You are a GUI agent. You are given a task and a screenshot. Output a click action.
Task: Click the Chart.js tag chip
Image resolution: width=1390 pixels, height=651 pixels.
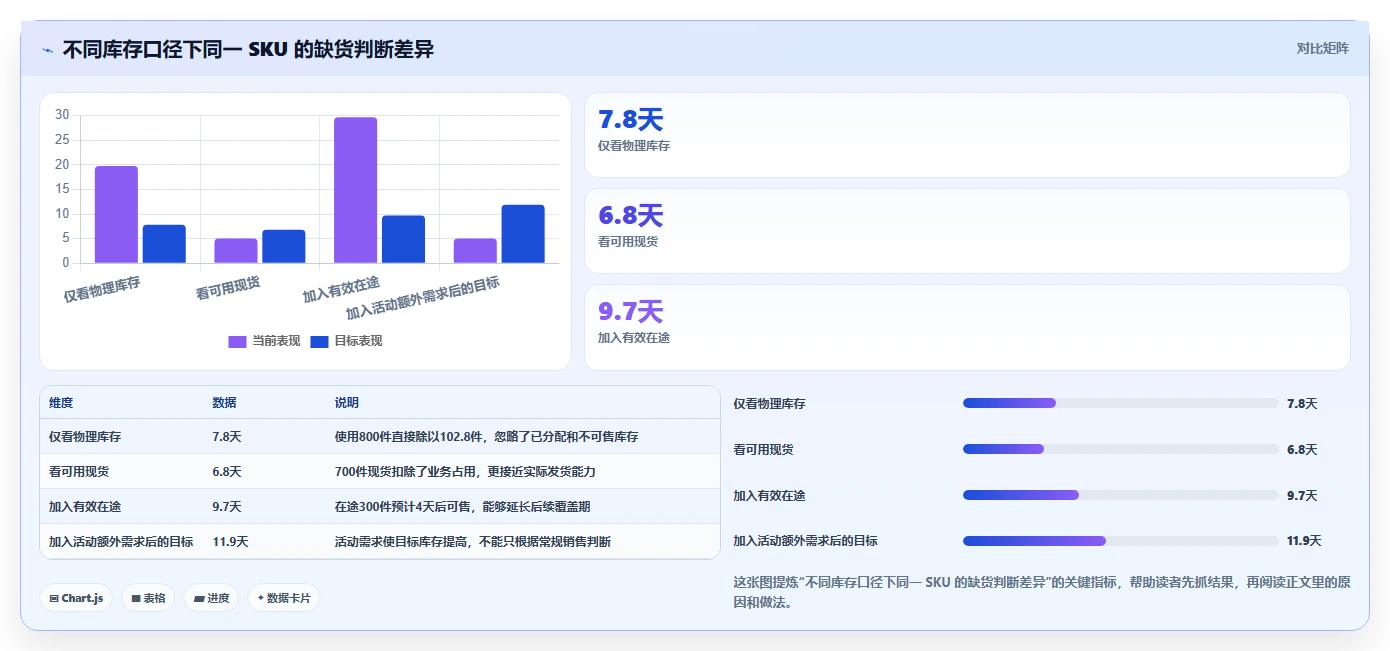point(76,598)
